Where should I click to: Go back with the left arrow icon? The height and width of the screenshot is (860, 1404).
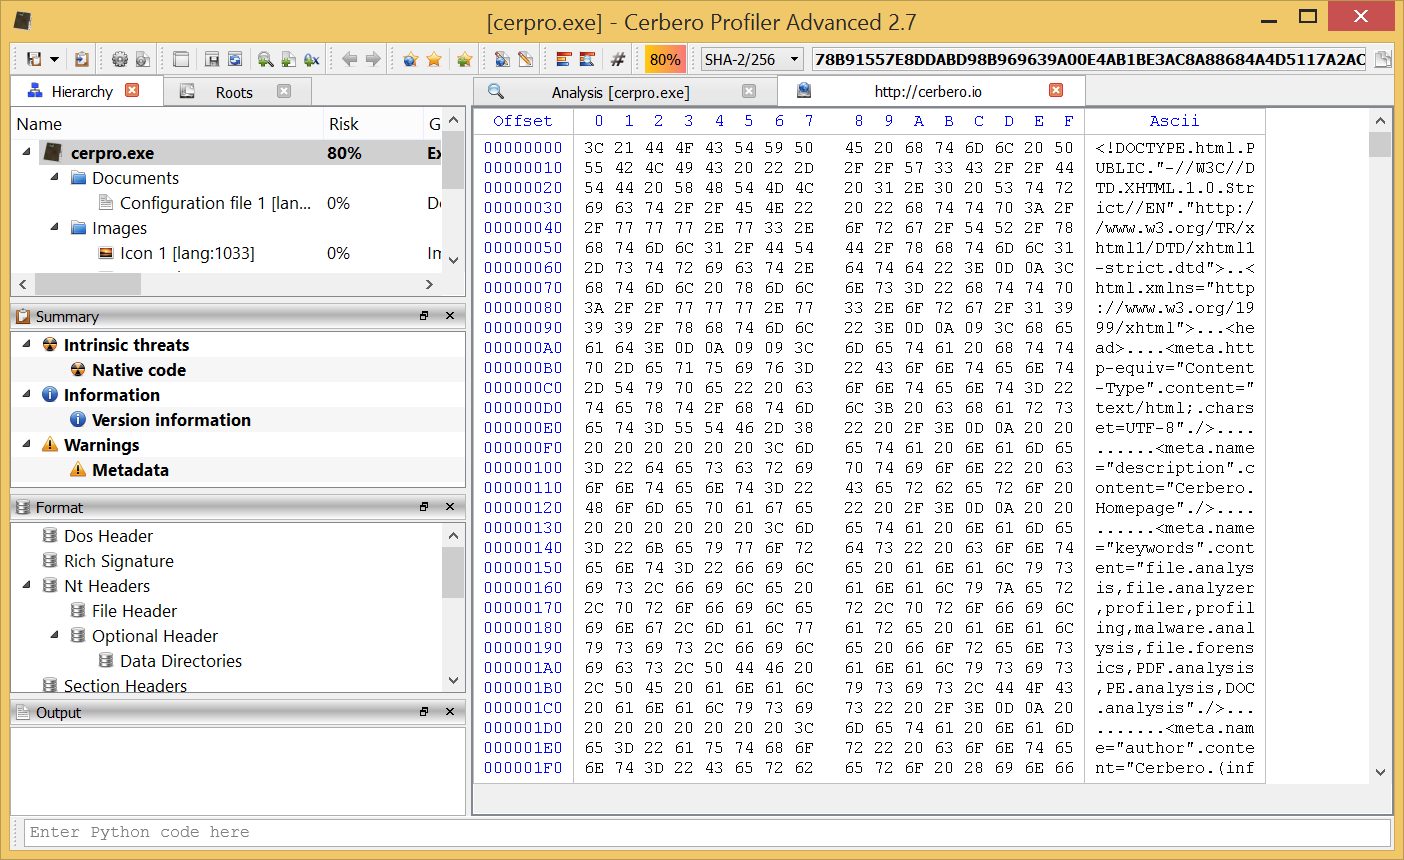coord(349,59)
